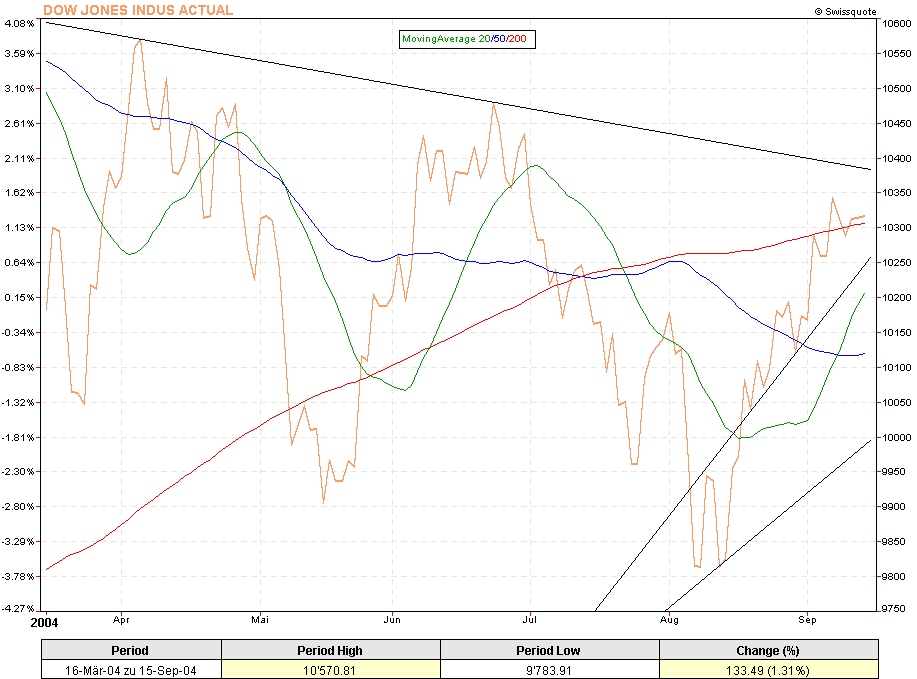Image resolution: width=917 pixels, height=679 pixels.
Task: Click the DOW JONES INDUS ACTUAL title
Action: click(x=138, y=10)
